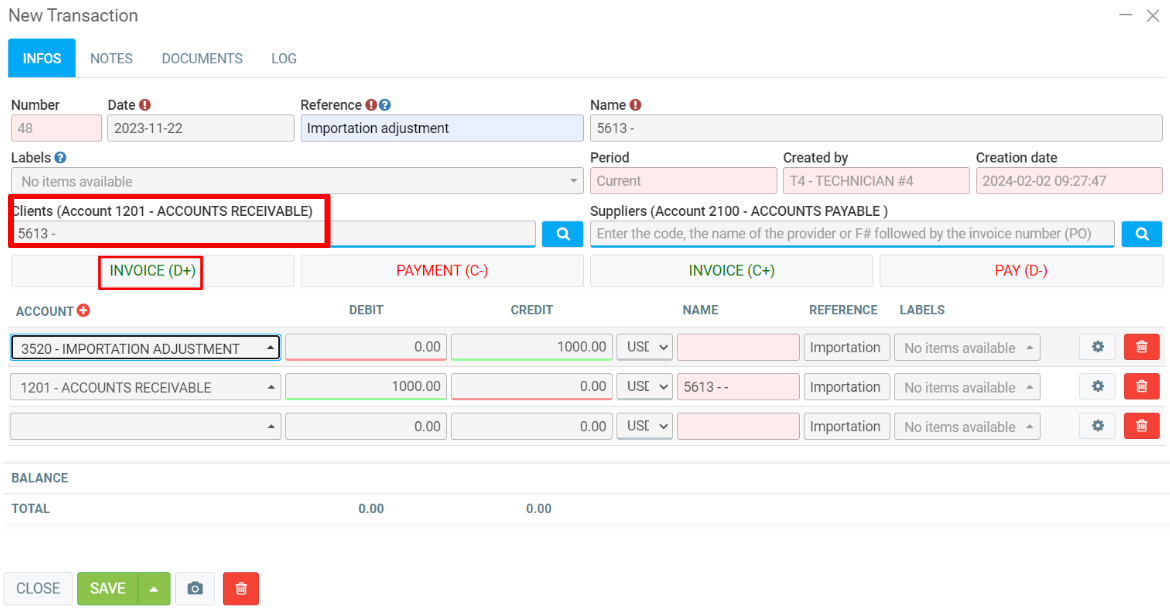Open the DOCUMENTS tab
Viewport: 1170px width, 611px height.
(x=202, y=59)
